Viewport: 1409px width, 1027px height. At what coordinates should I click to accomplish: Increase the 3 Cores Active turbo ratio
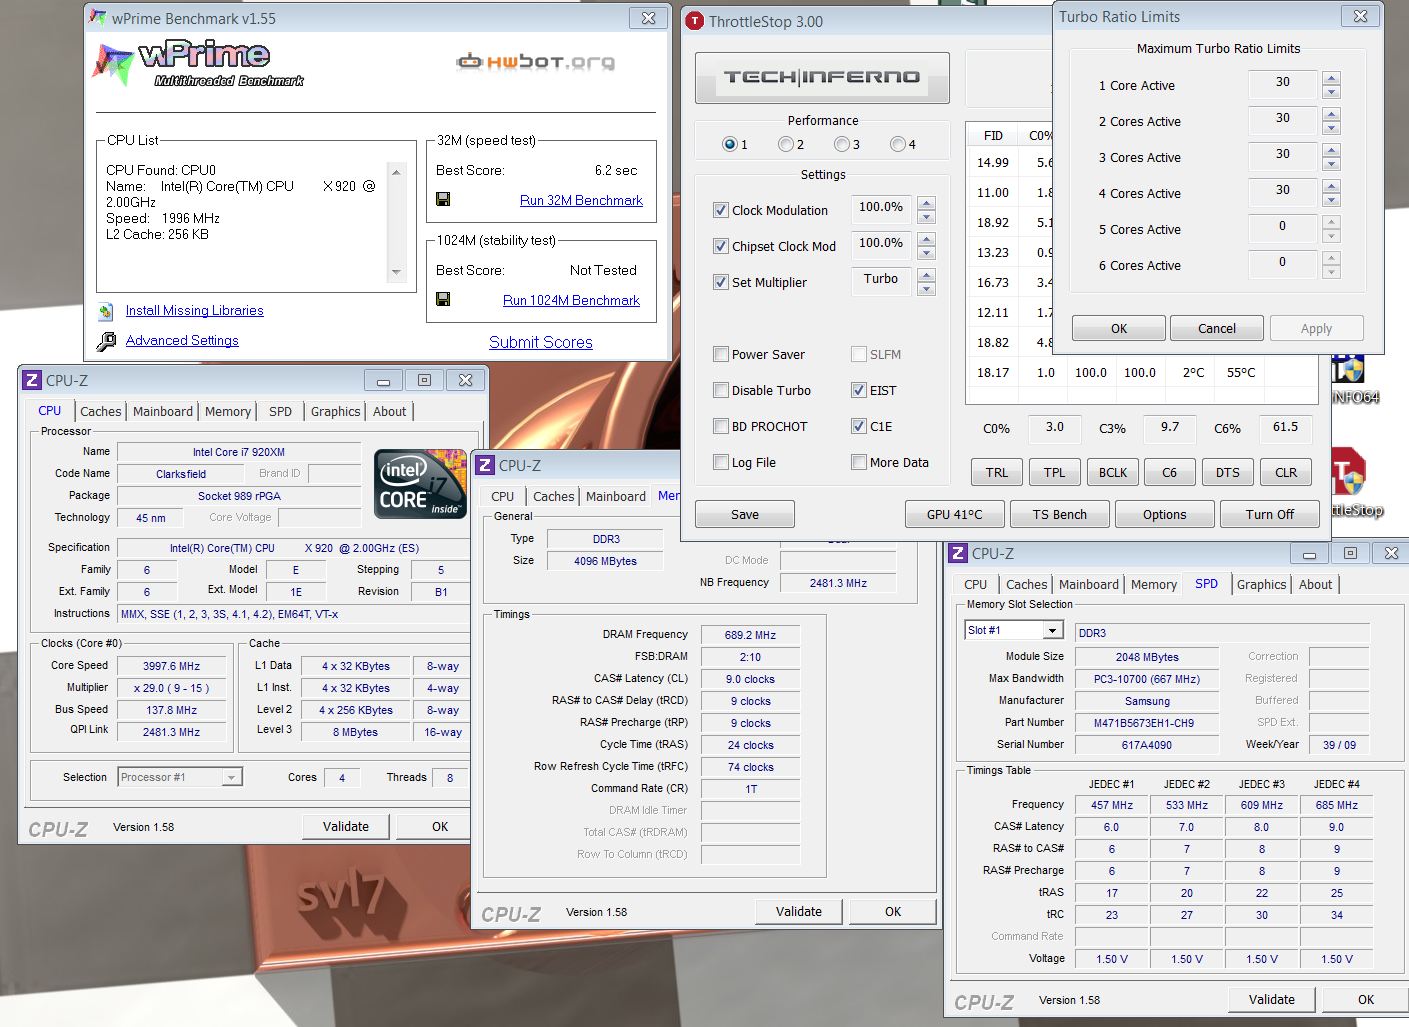click(x=1331, y=149)
